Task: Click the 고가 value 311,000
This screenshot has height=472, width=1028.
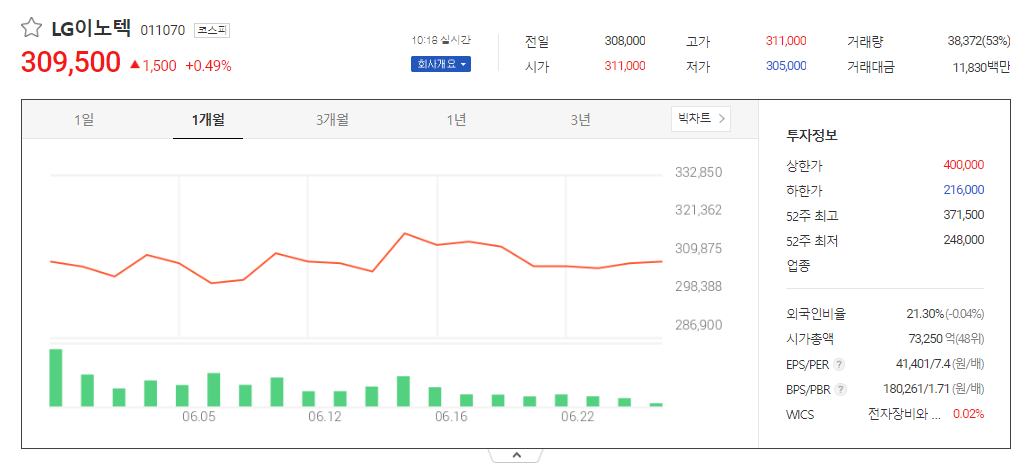Action: pyautogui.click(x=786, y=41)
